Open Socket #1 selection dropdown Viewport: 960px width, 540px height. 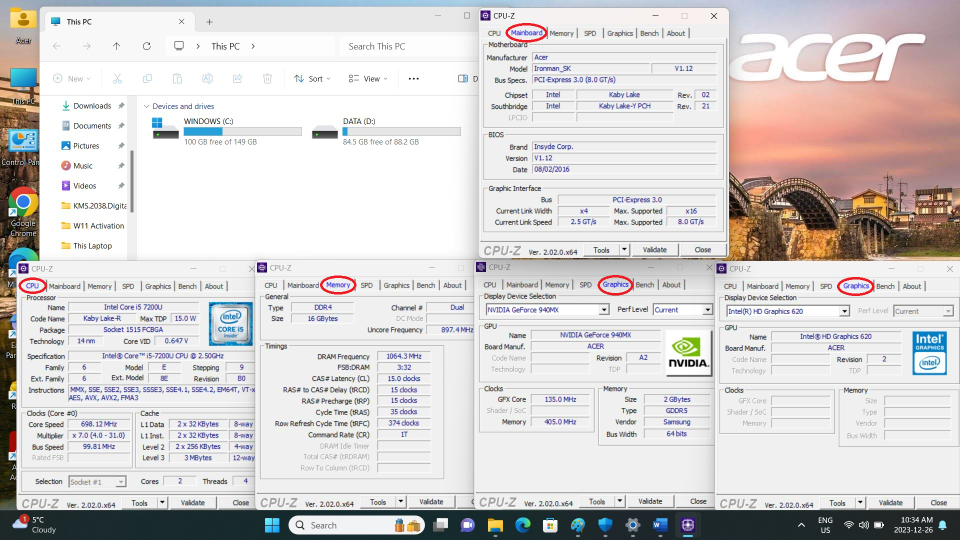point(121,482)
